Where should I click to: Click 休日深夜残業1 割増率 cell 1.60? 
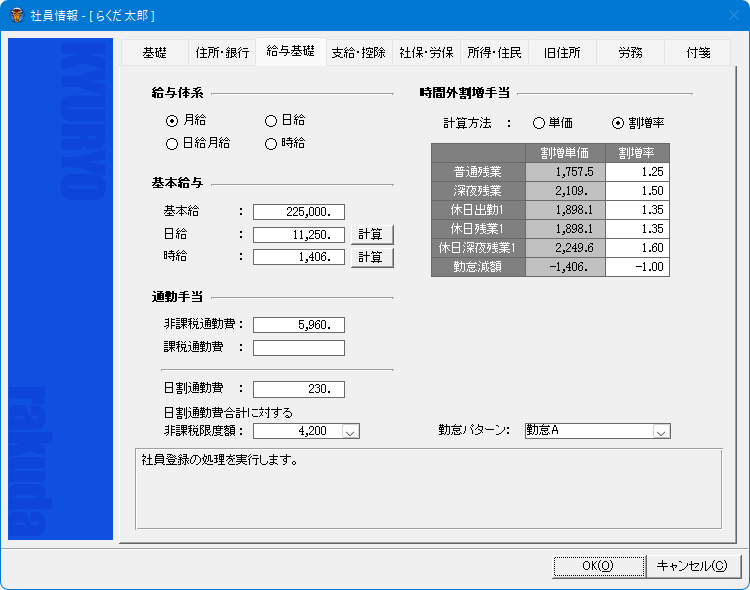[637, 248]
